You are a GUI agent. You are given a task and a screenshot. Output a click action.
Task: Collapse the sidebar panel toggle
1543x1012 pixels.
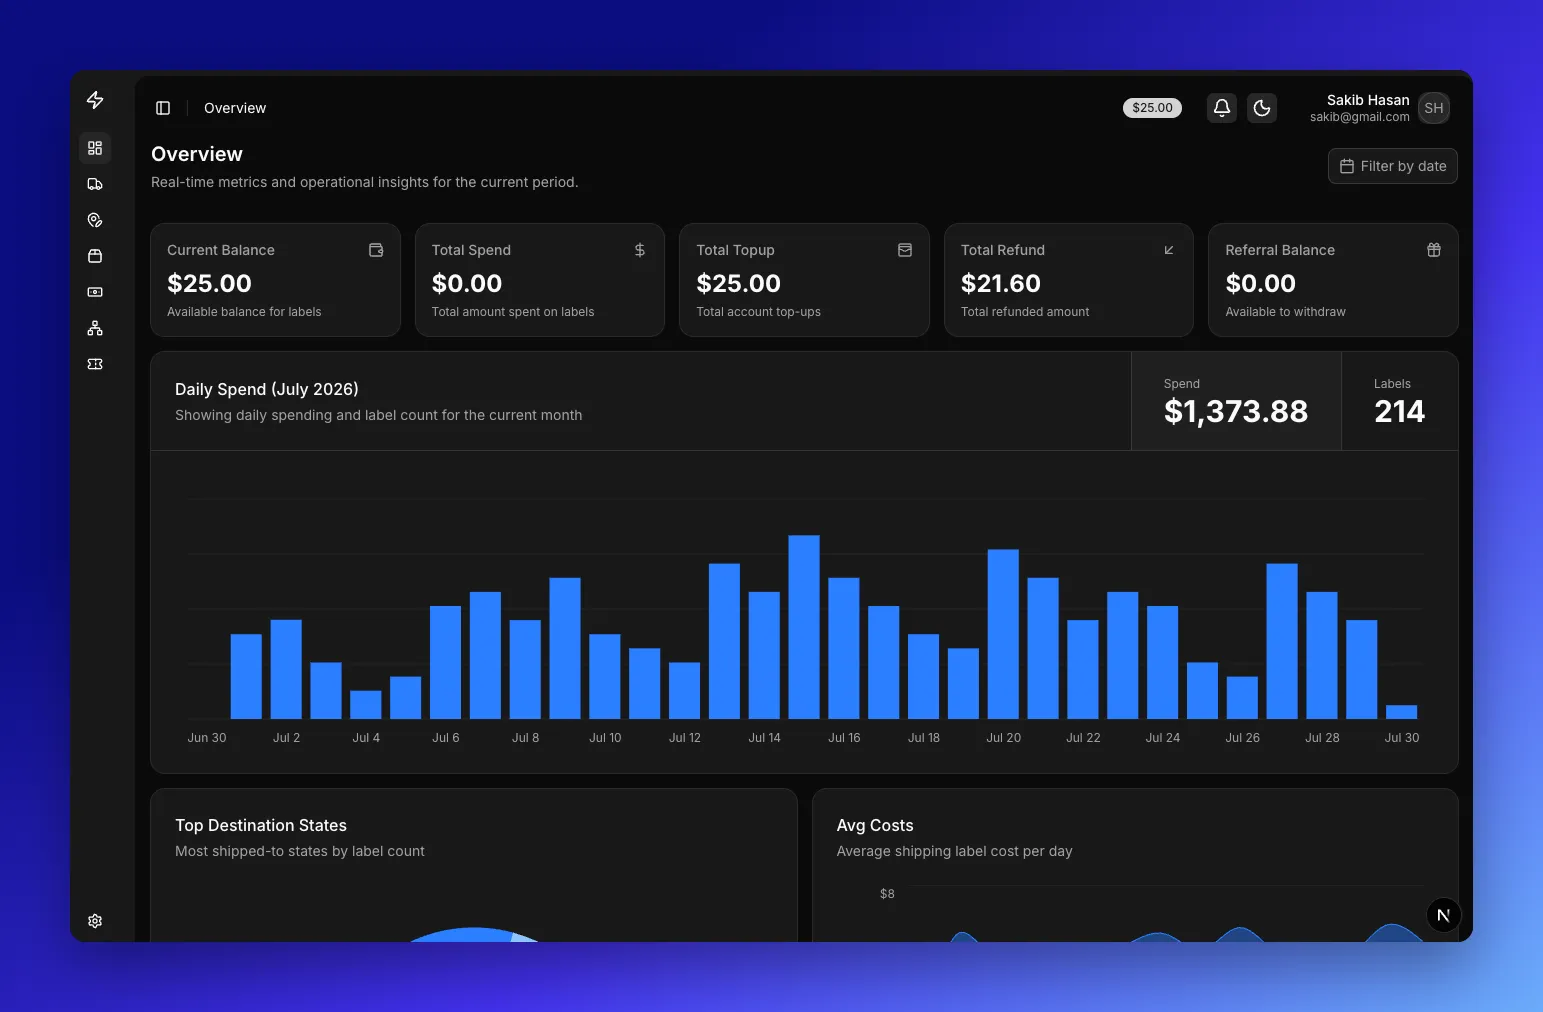(163, 108)
